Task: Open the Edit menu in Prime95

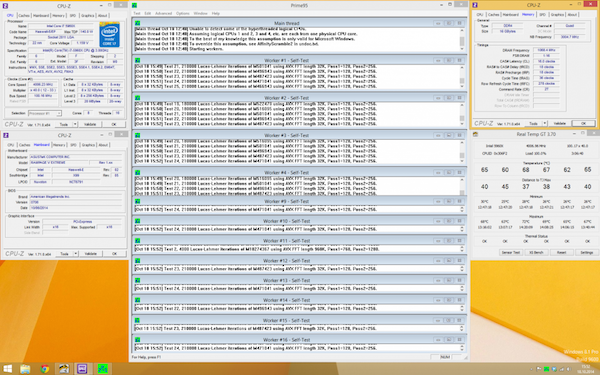Action: [148, 13]
